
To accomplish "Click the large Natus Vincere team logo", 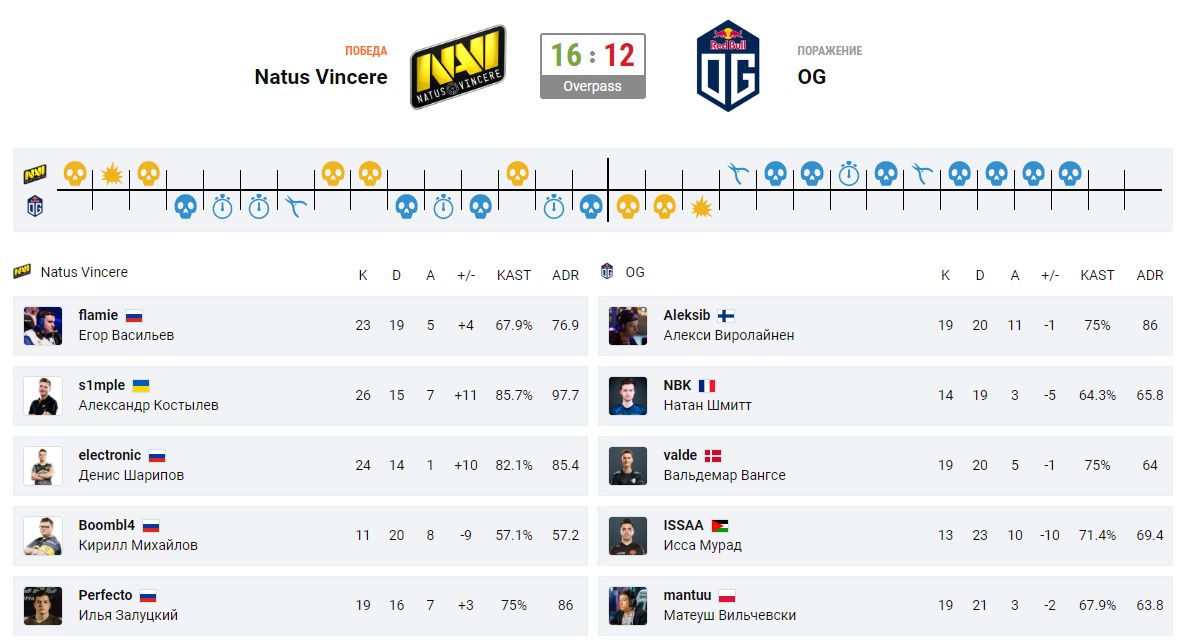I will (x=457, y=67).
